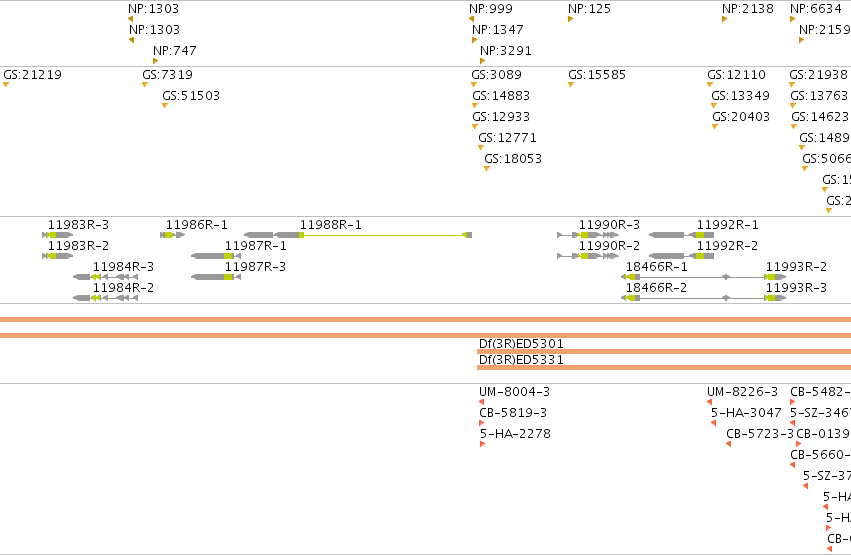Click the GS:21219 triangle marker
The height and width of the screenshot is (555, 851).
(6, 85)
